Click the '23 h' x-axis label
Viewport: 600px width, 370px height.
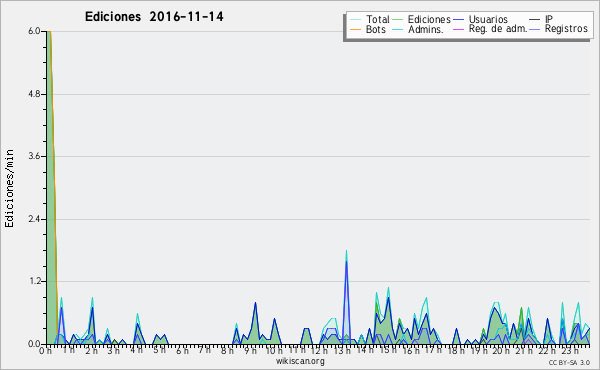[570, 351]
